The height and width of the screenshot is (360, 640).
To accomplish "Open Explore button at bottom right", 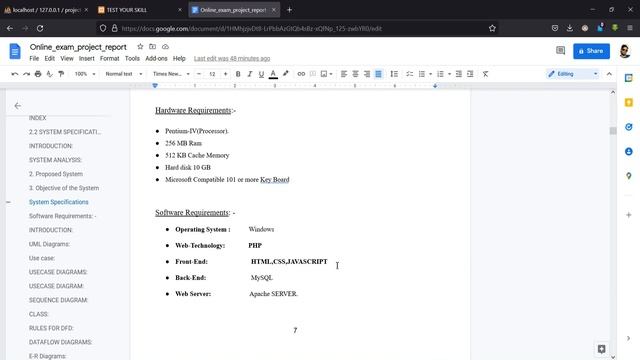I will pyautogui.click(x=601, y=349).
